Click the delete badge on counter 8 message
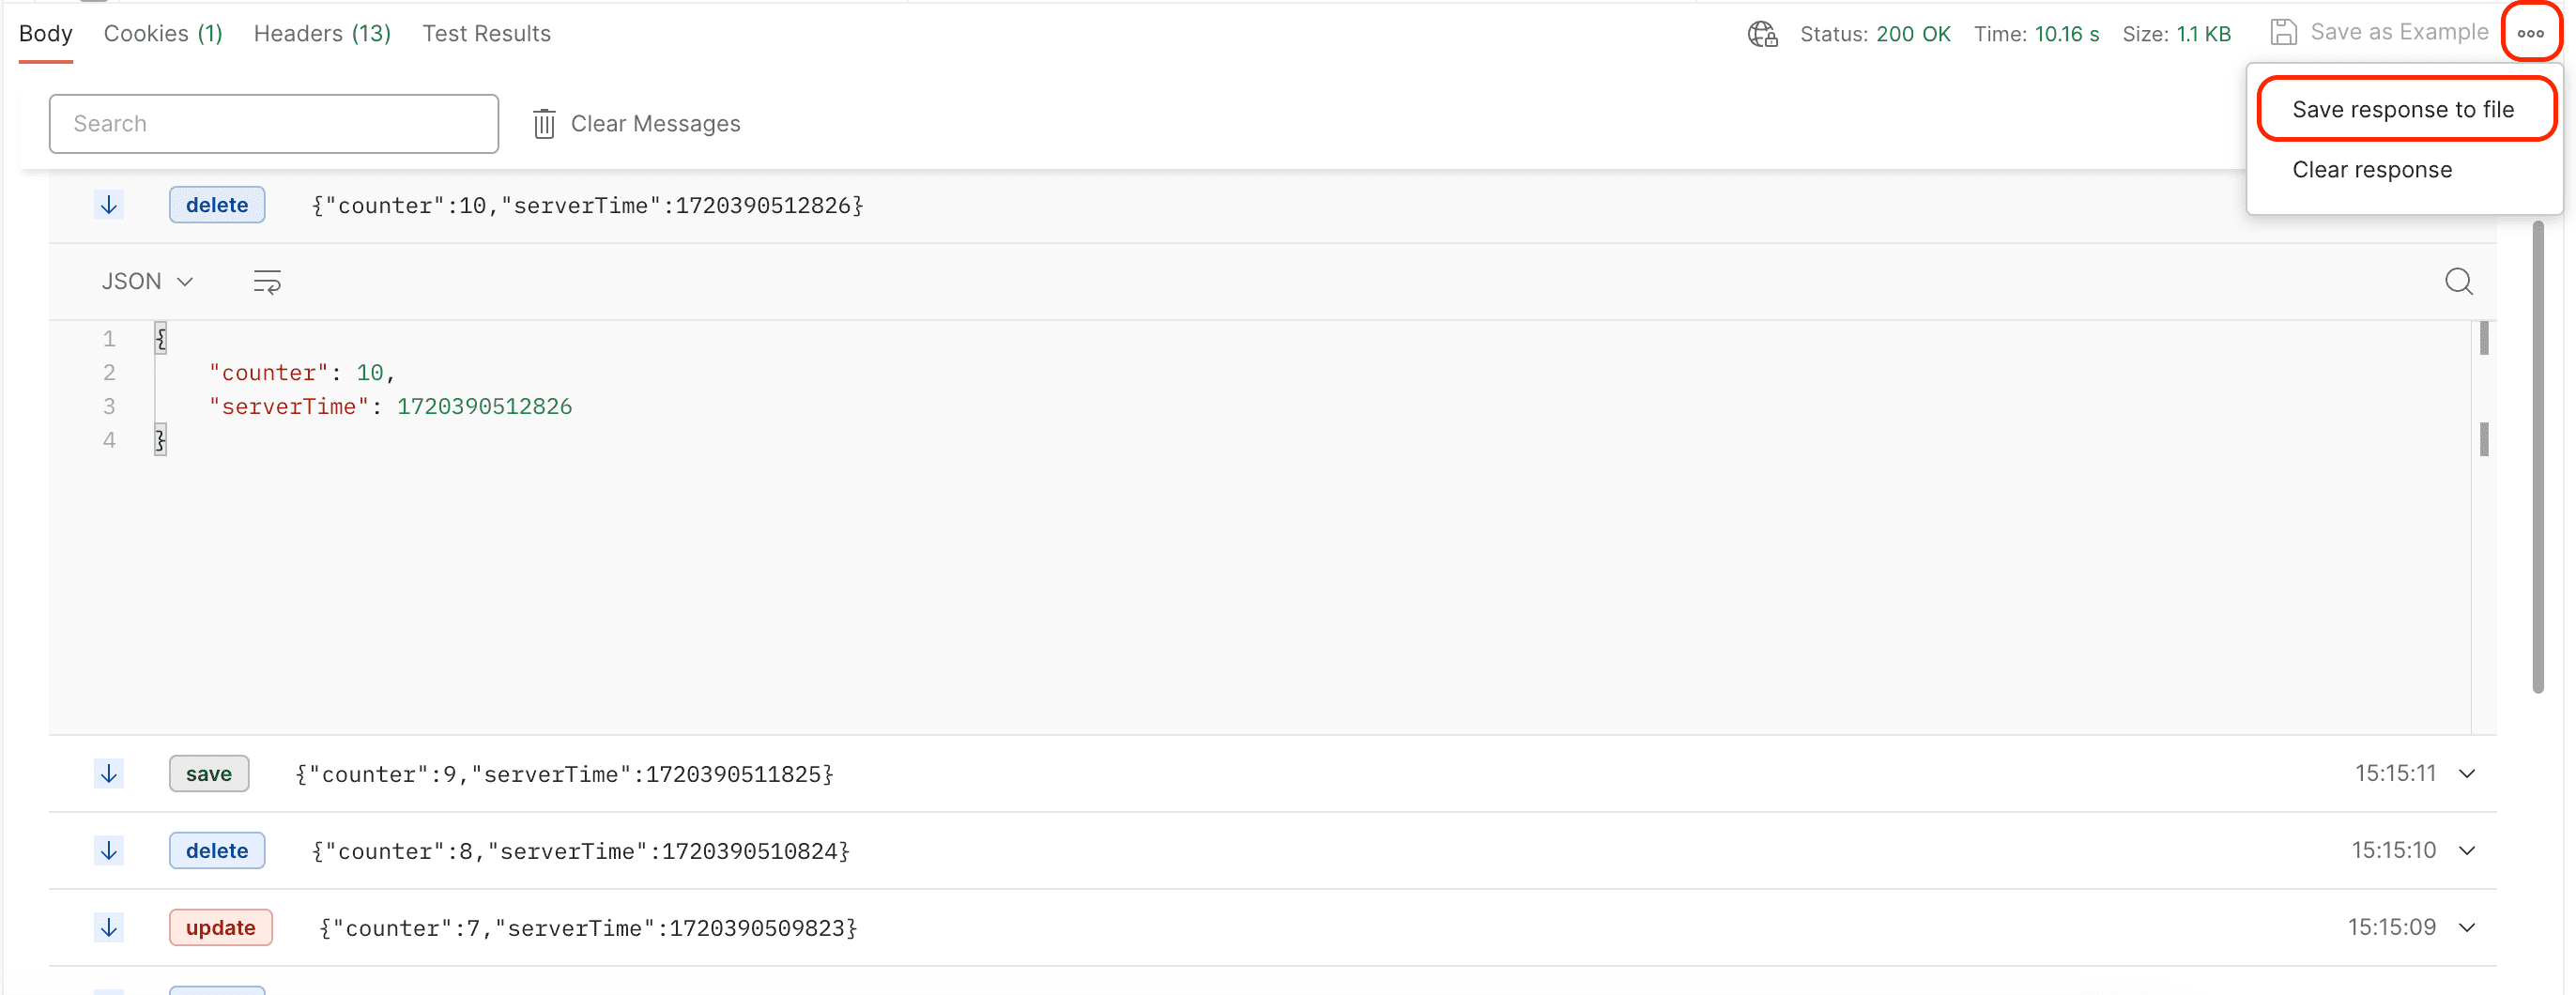The image size is (2576, 995). (x=217, y=851)
